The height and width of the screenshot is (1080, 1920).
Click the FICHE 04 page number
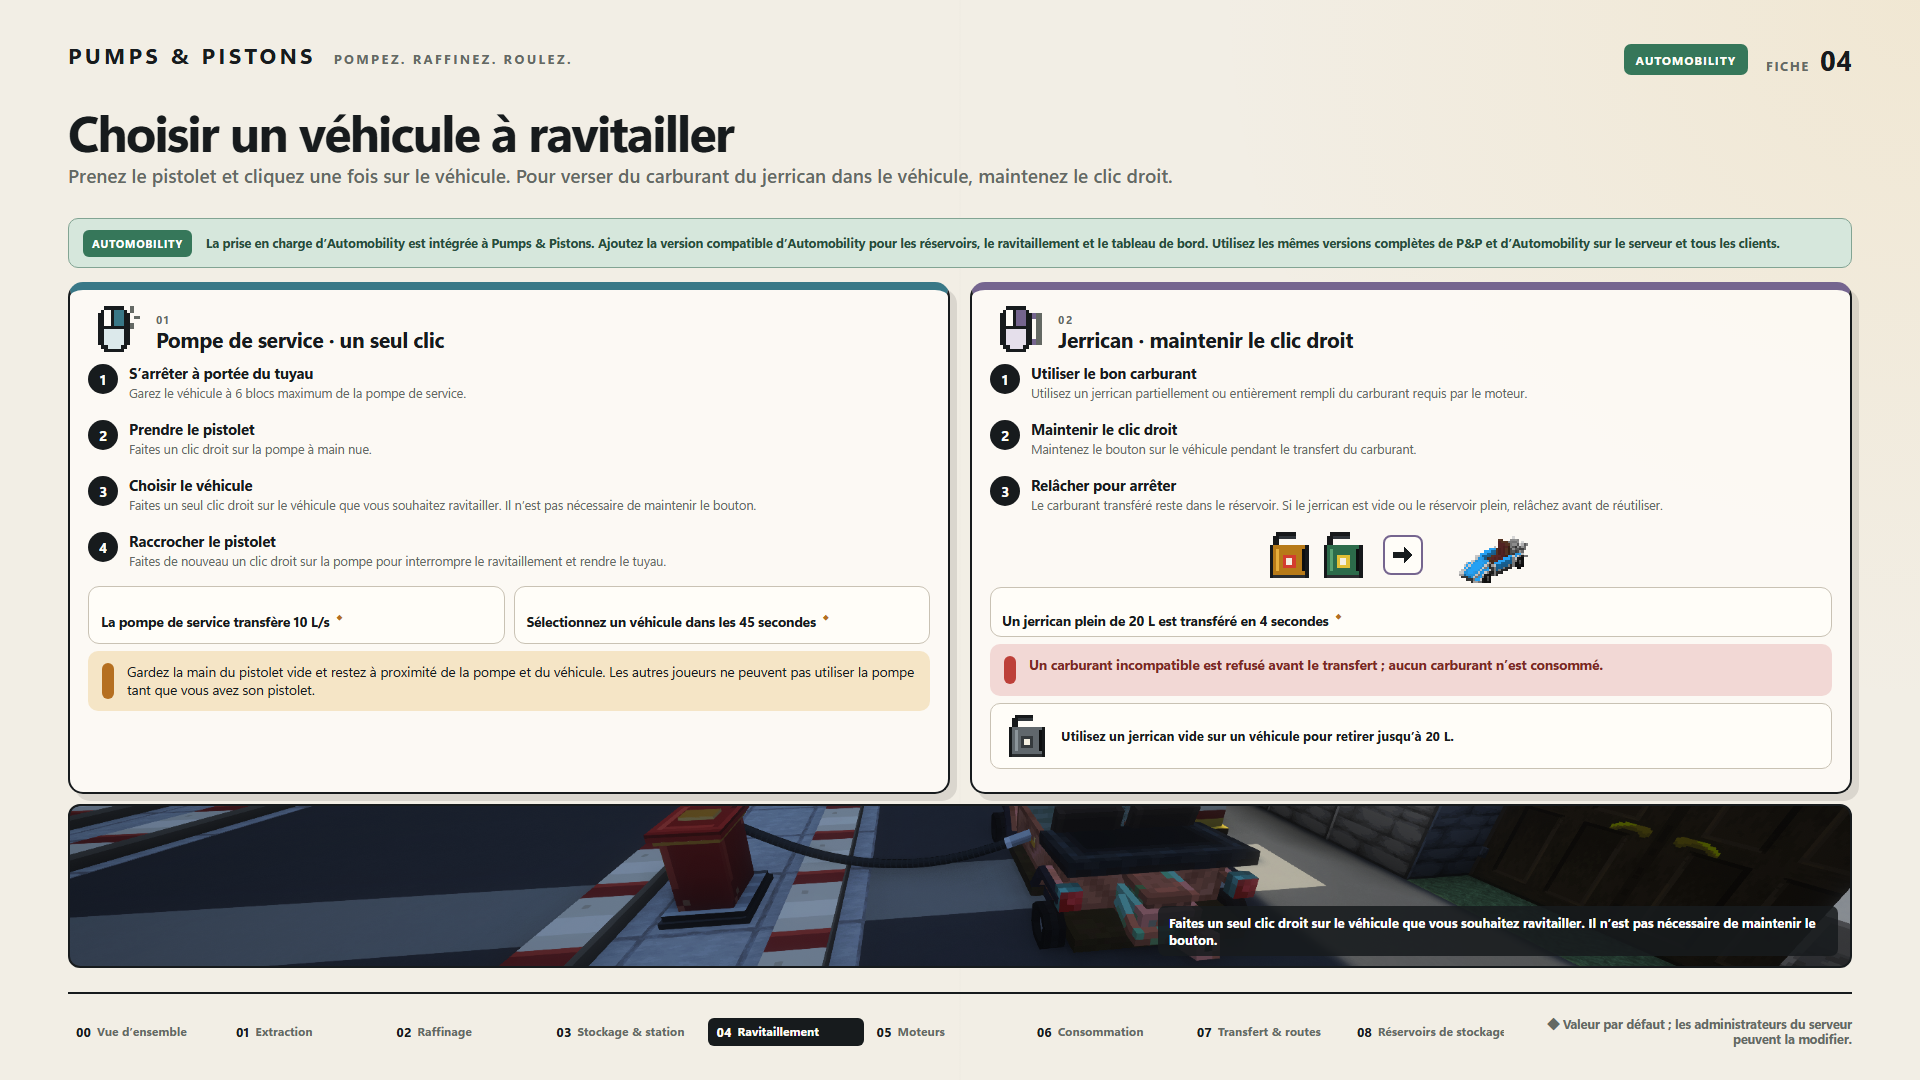point(1808,62)
